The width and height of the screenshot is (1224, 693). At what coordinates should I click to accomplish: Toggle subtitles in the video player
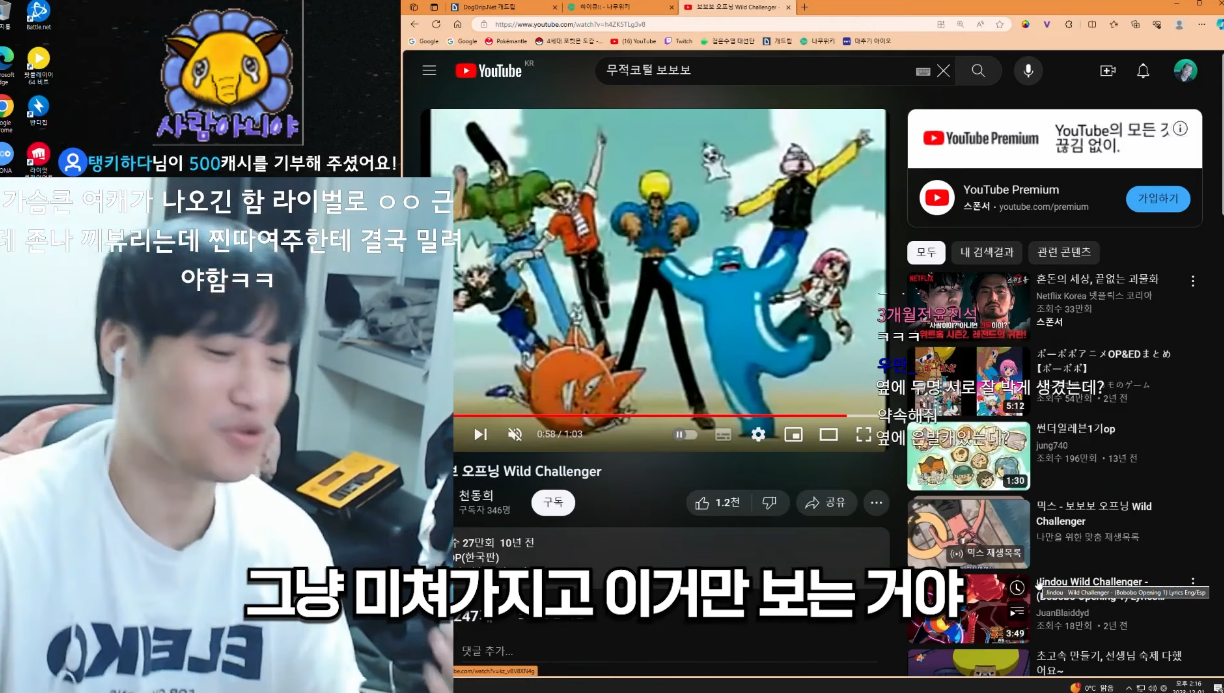tap(722, 434)
